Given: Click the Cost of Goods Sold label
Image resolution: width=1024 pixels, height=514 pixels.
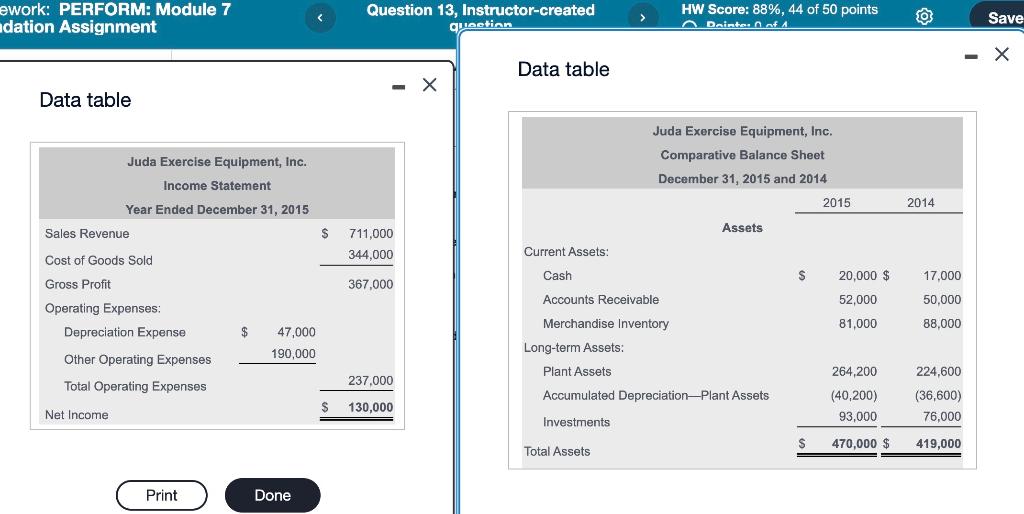Looking at the screenshot, I should (x=99, y=261).
